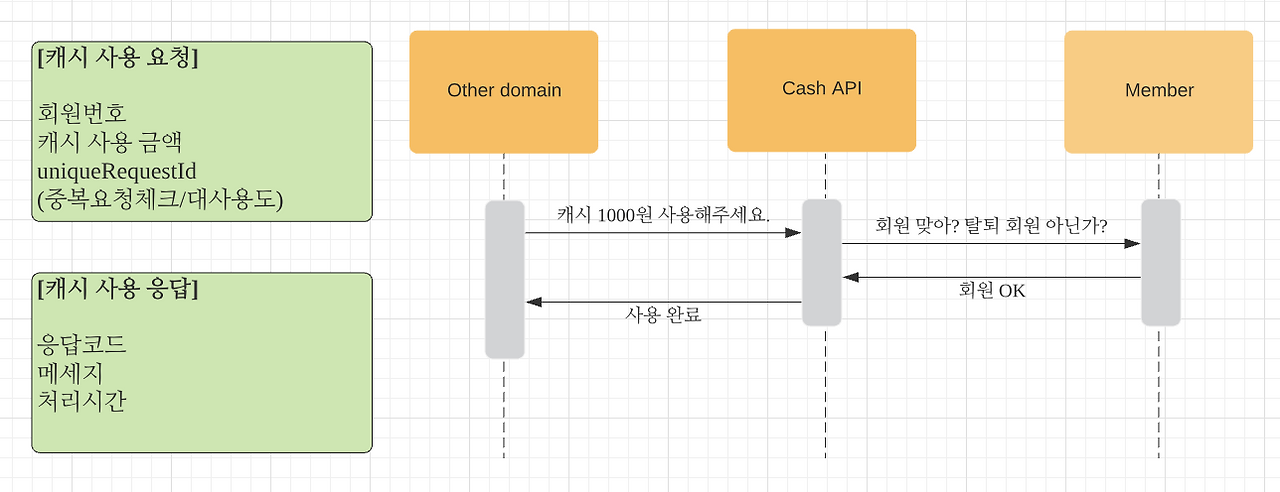Click the 회원 OK message label
Screen dimensions: 1280x492
(x=991, y=291)
